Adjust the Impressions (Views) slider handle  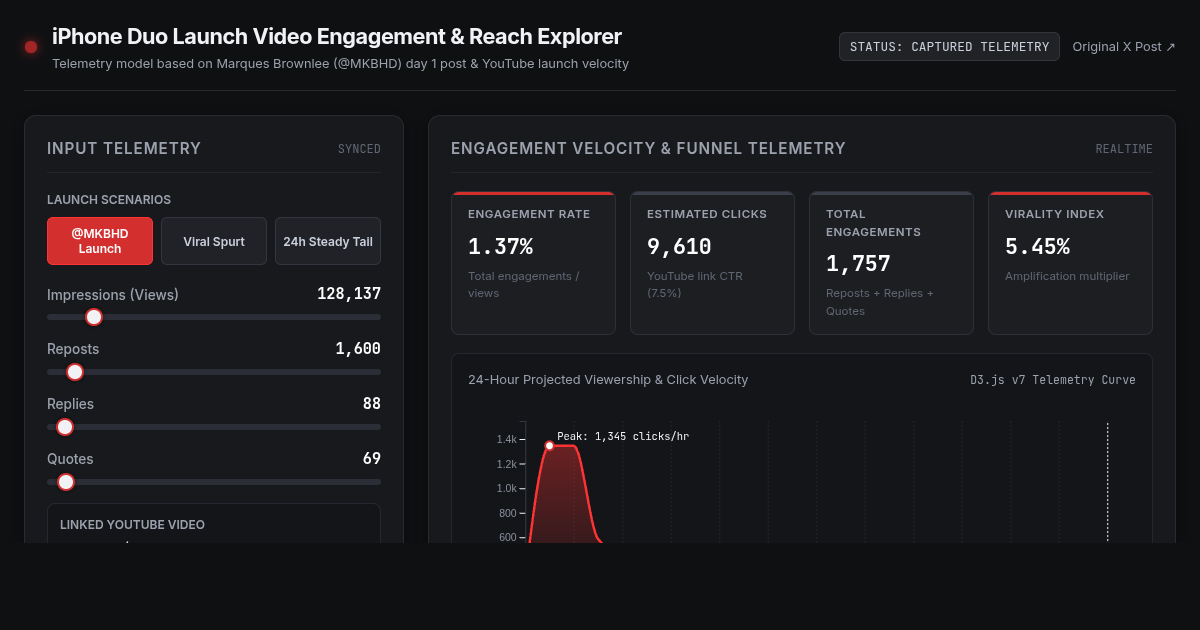tap(94, 317)
